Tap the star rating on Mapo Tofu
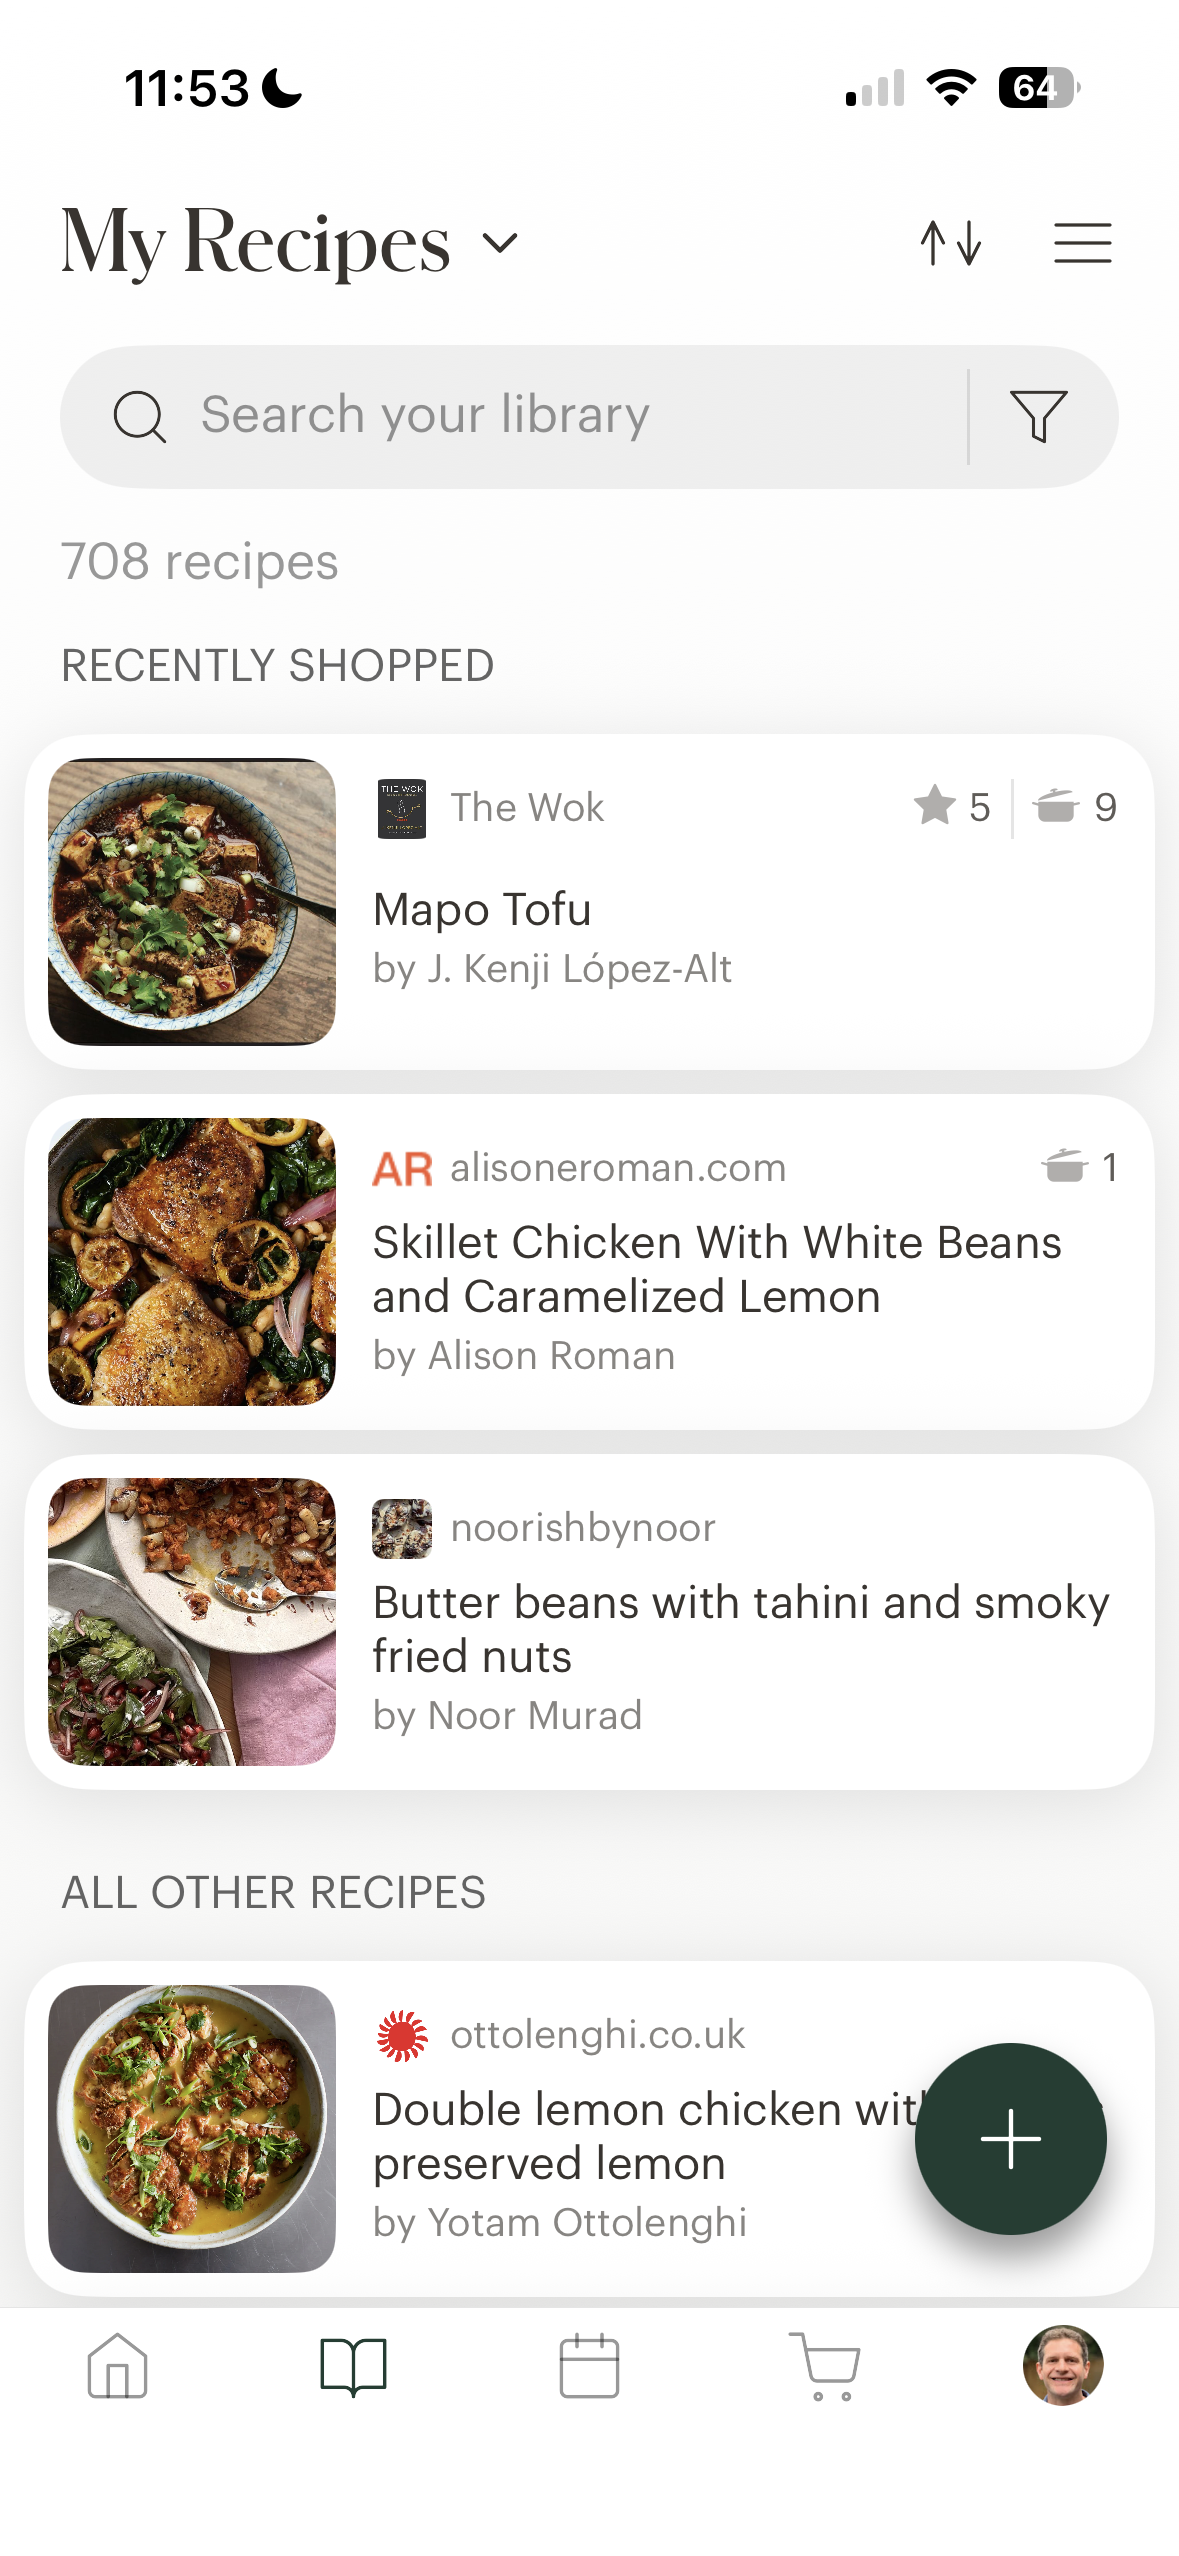This screenshot has width=1179, height=2556. 952,807
